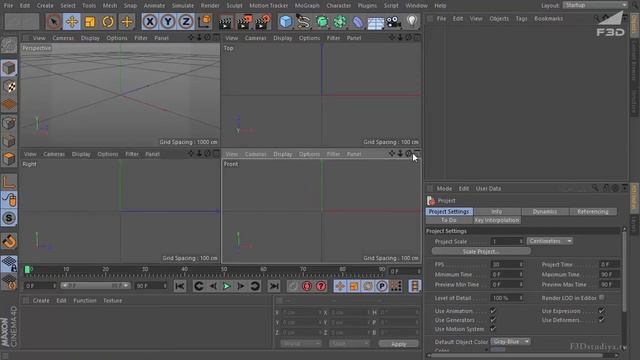
Task: Click the Scale Project button
Action: [481, 251]
